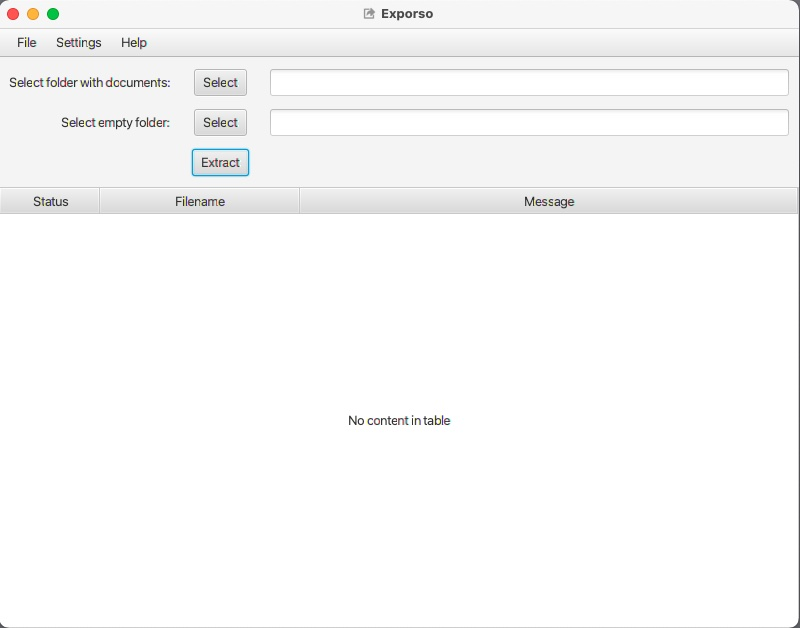
Task: Click Select next to 'Select folder with documents'
Action: click(x=220, y=82)
